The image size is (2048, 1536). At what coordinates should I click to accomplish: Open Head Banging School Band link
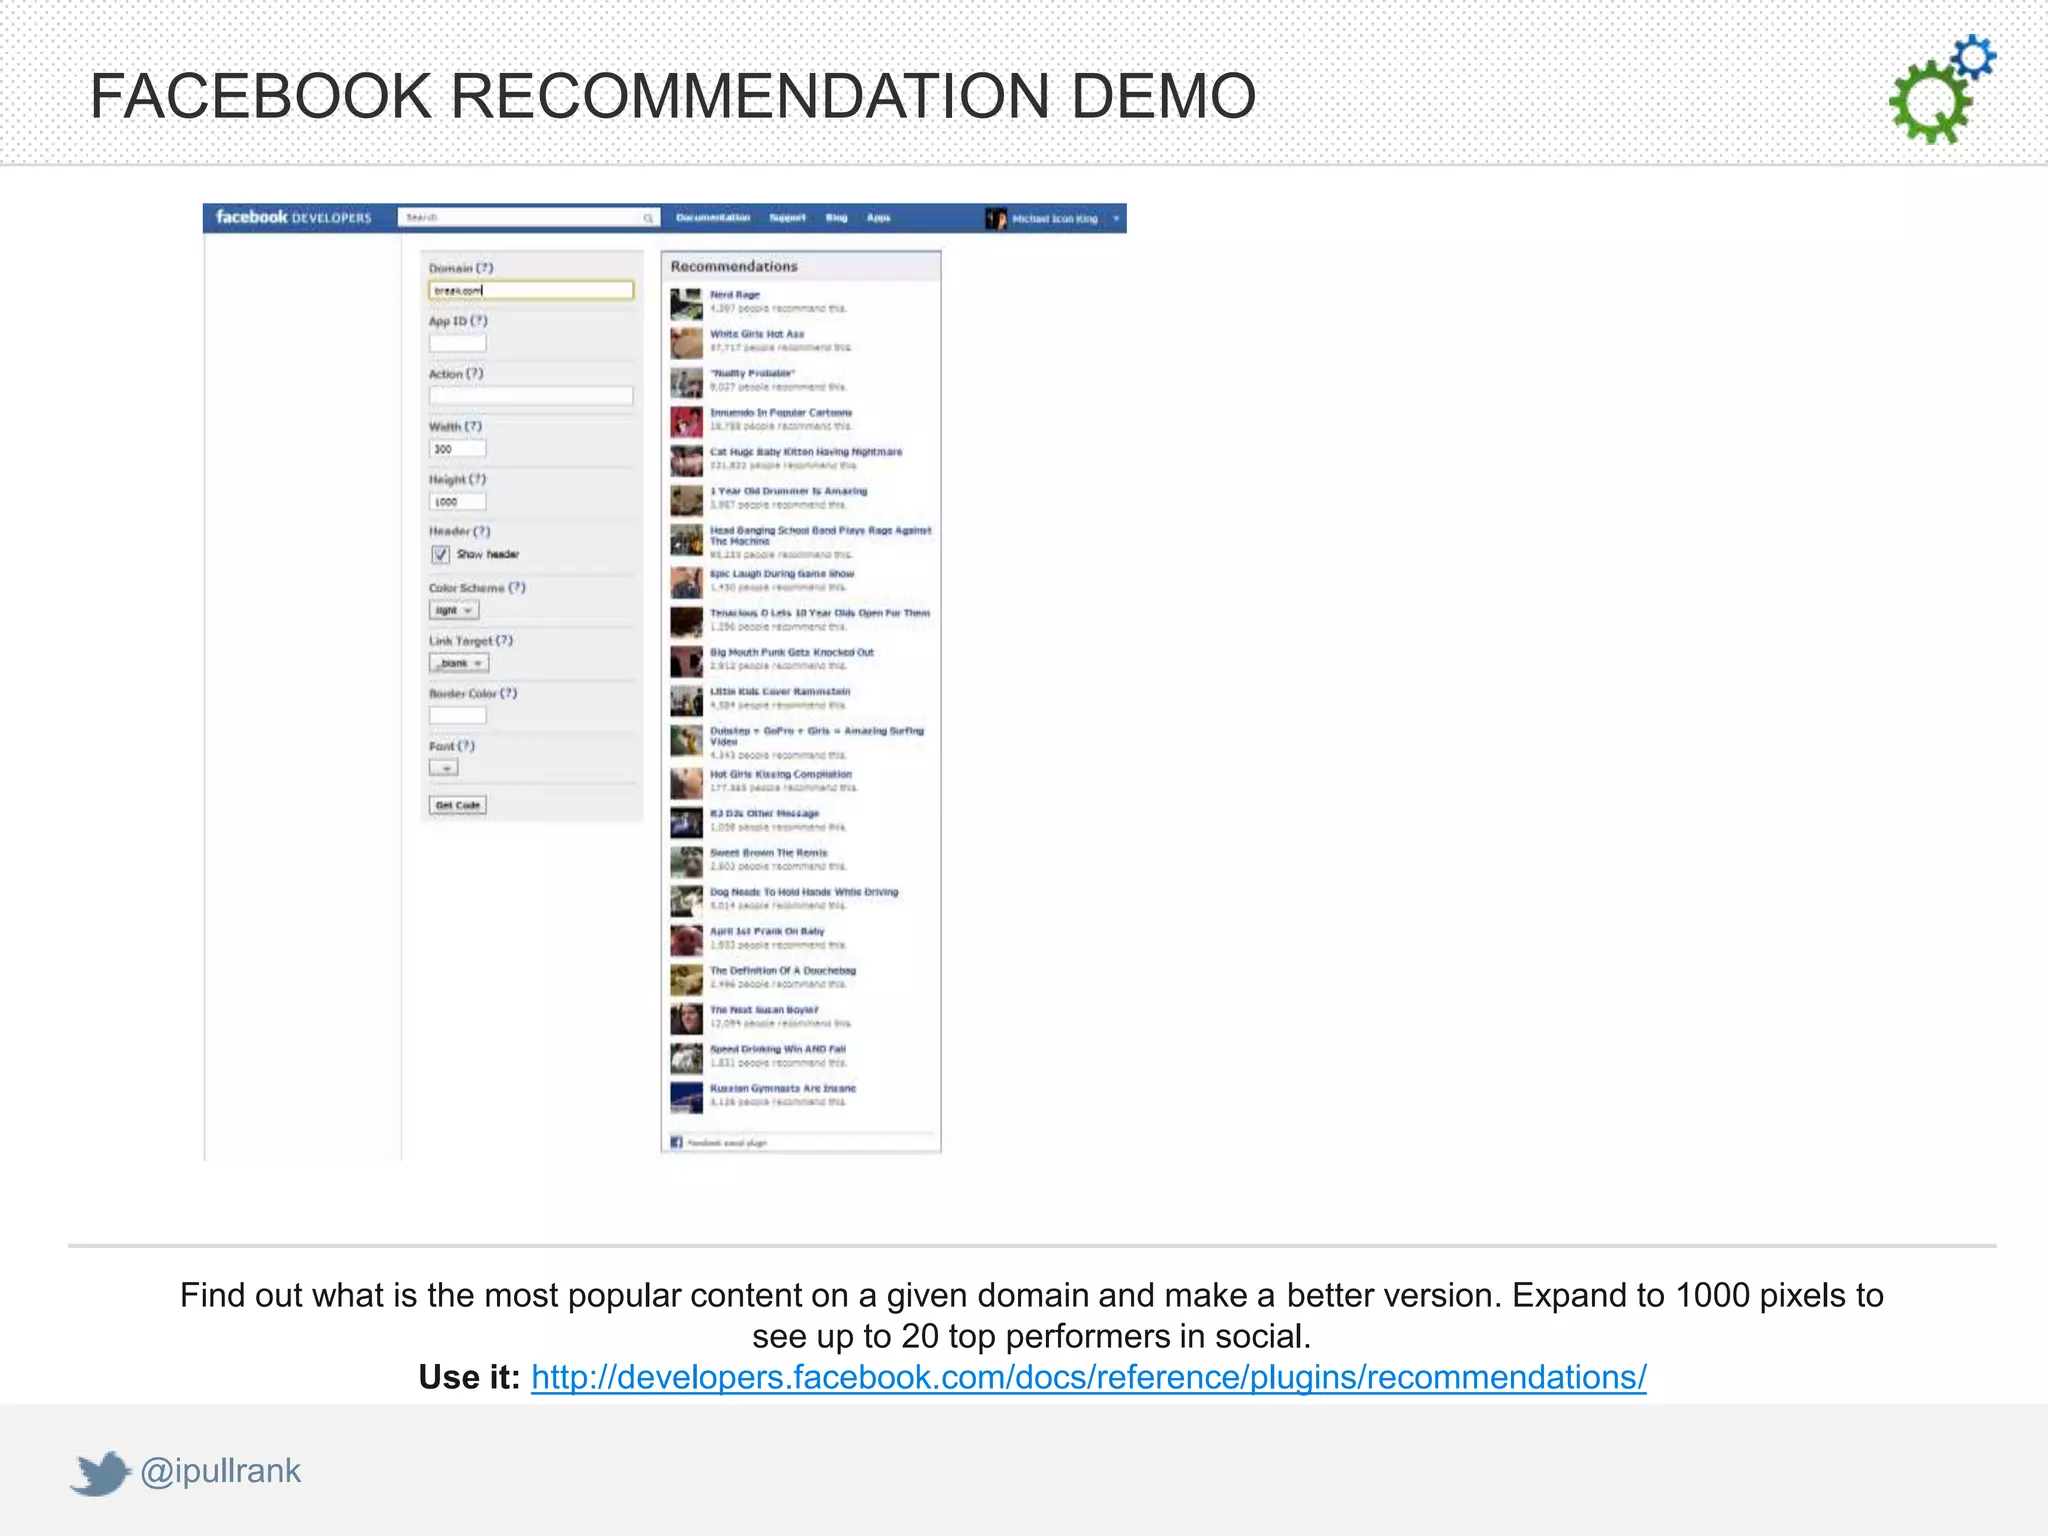click(x=821, y=535)
